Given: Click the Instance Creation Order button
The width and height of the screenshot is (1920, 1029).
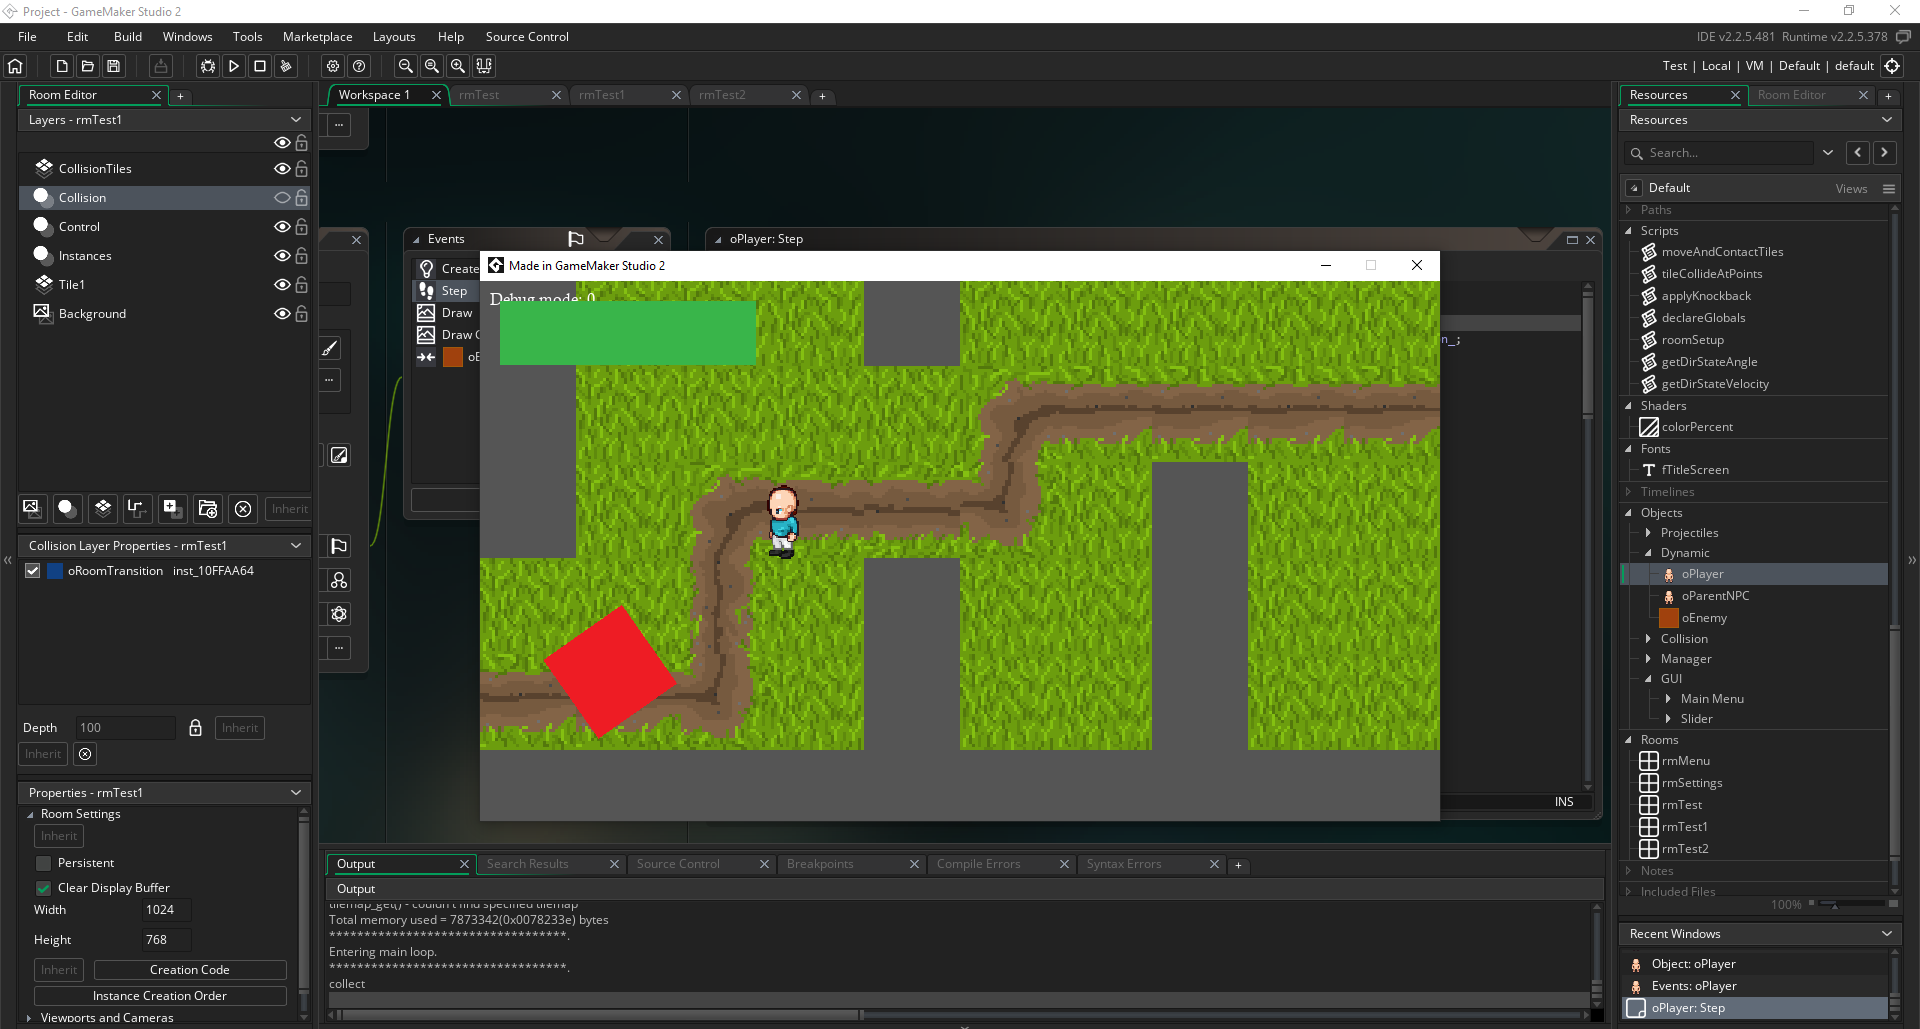Looking at the screenshot, I should click(160, 996).
